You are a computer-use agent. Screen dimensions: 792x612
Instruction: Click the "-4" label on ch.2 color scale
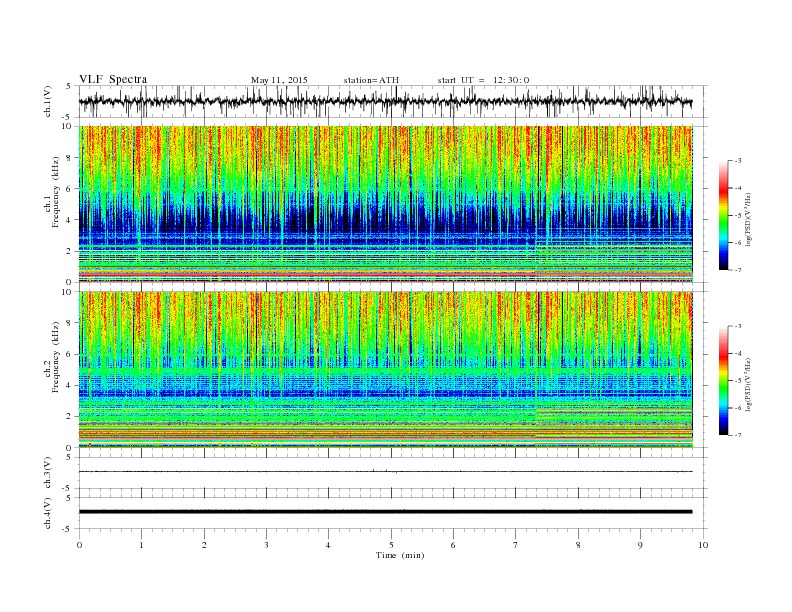coord(738,353)
